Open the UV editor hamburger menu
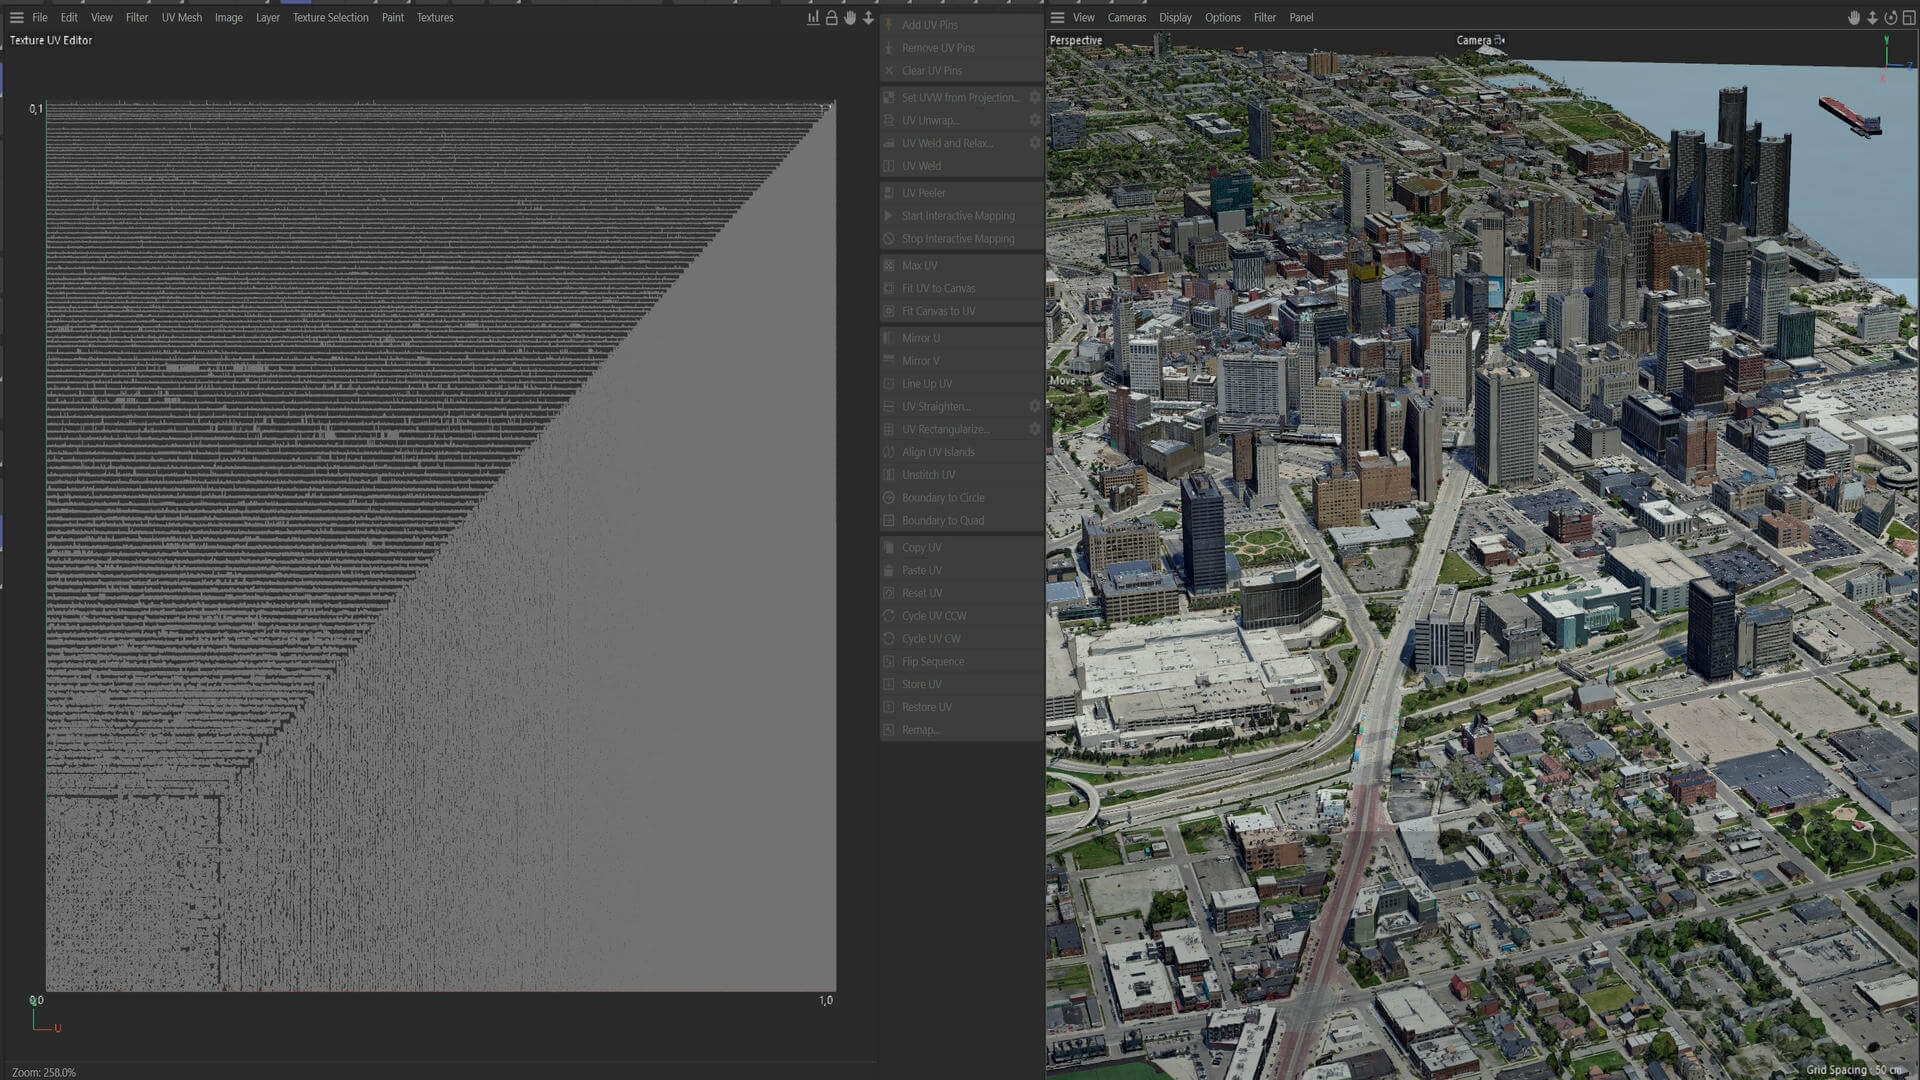 click(x=17, y=18)
